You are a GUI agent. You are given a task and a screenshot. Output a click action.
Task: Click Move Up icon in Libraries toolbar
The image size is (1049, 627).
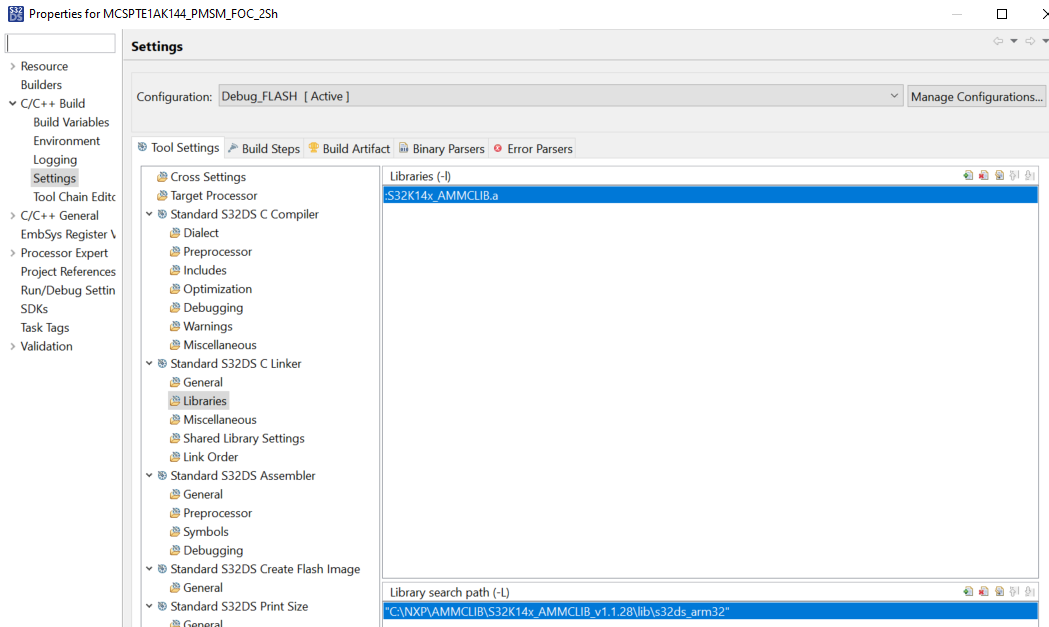(1013, 174)
